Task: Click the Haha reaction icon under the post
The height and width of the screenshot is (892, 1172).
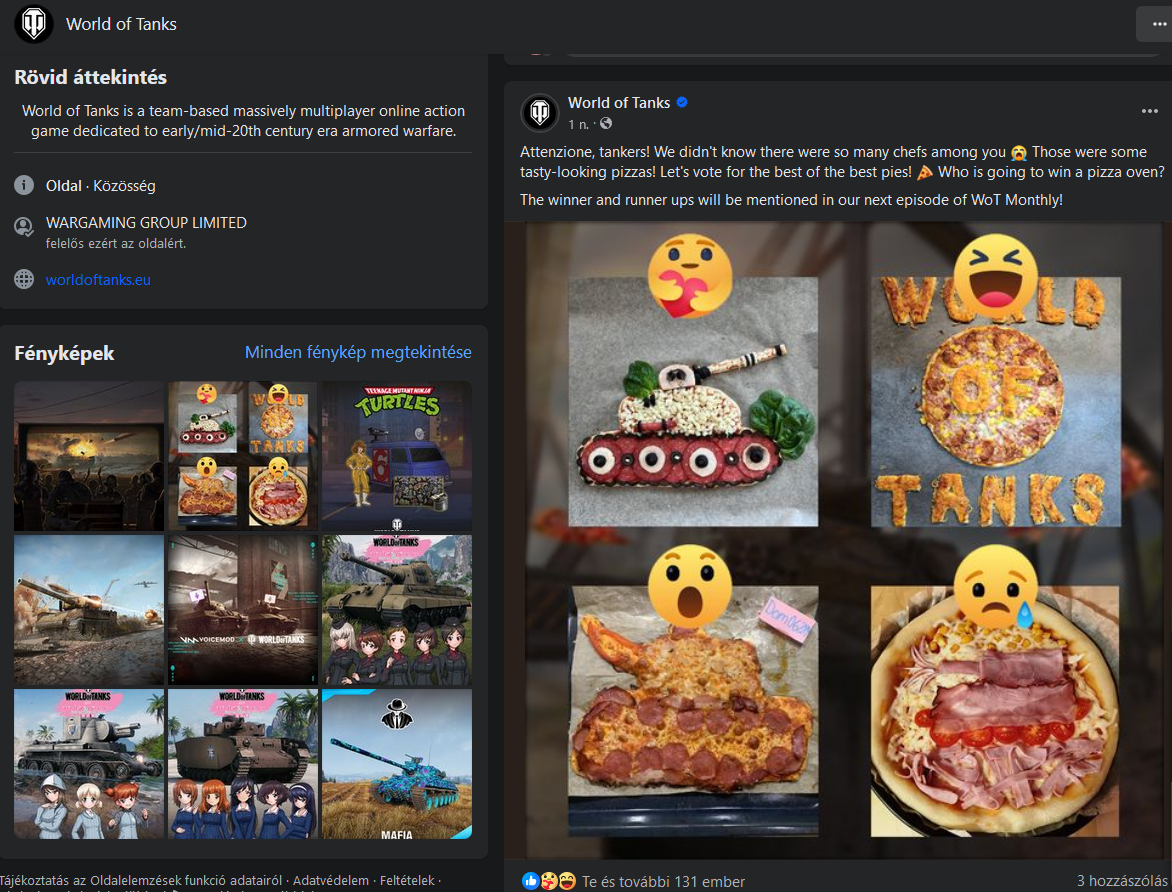Action: tap(567, 881)
